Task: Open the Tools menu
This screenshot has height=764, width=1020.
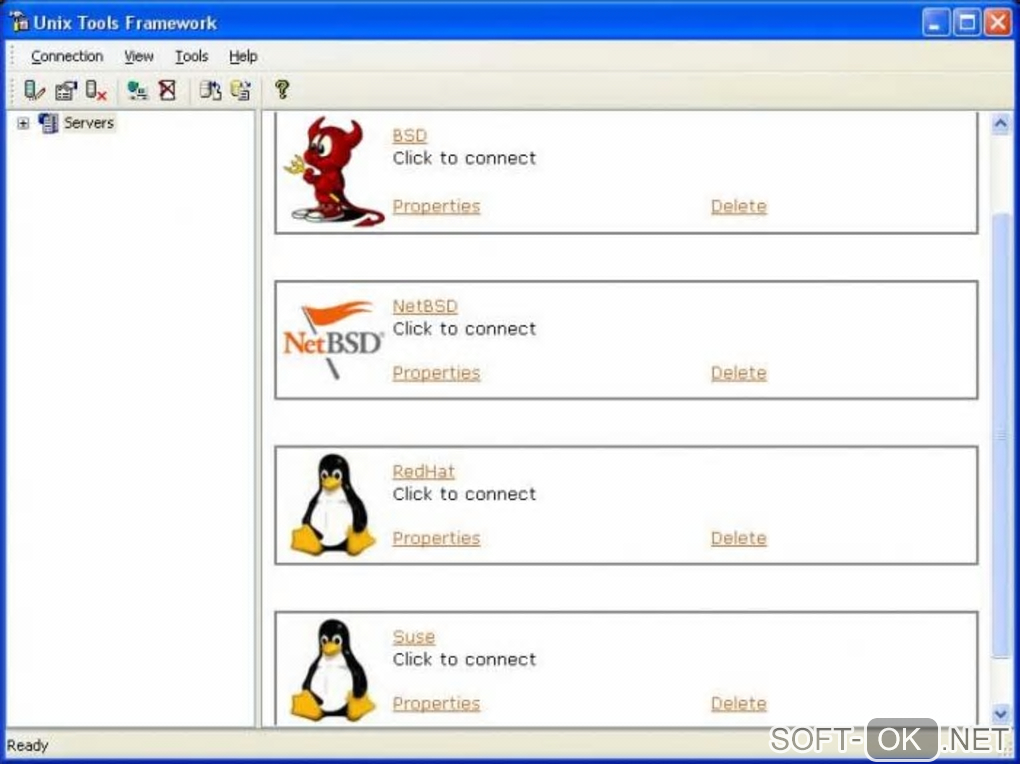Action: coord(191,57)
